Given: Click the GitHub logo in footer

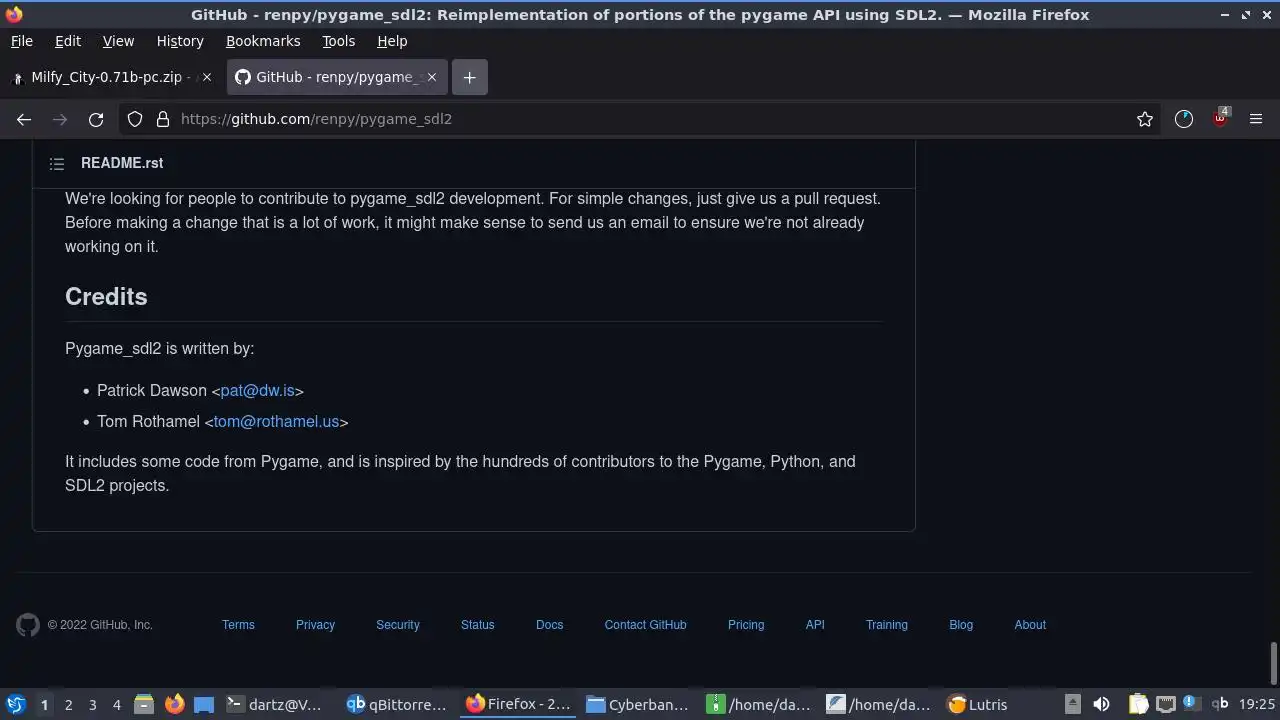Looking at the screenshot, I should click(28, 625).
